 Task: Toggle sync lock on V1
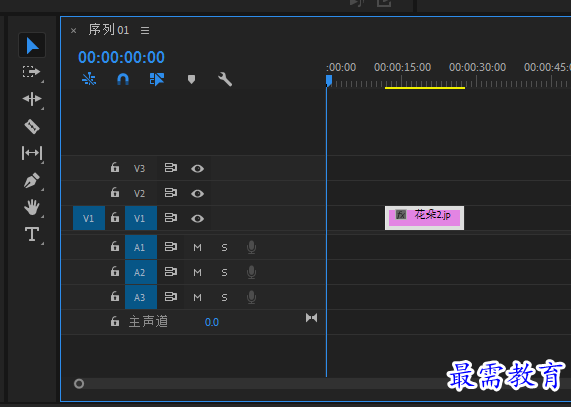pos(170,217)
